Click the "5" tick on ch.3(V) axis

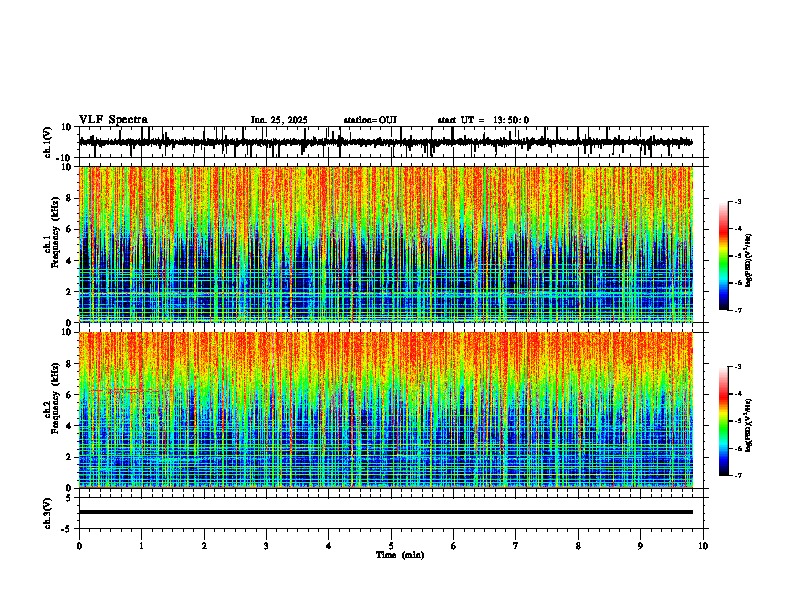click(70, 498)
